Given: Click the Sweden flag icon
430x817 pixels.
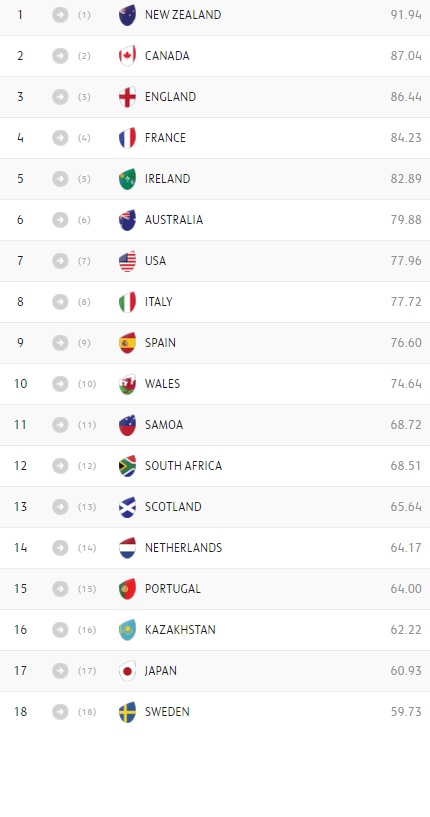Looking at the screenshot, I should [x=127, y=712].
